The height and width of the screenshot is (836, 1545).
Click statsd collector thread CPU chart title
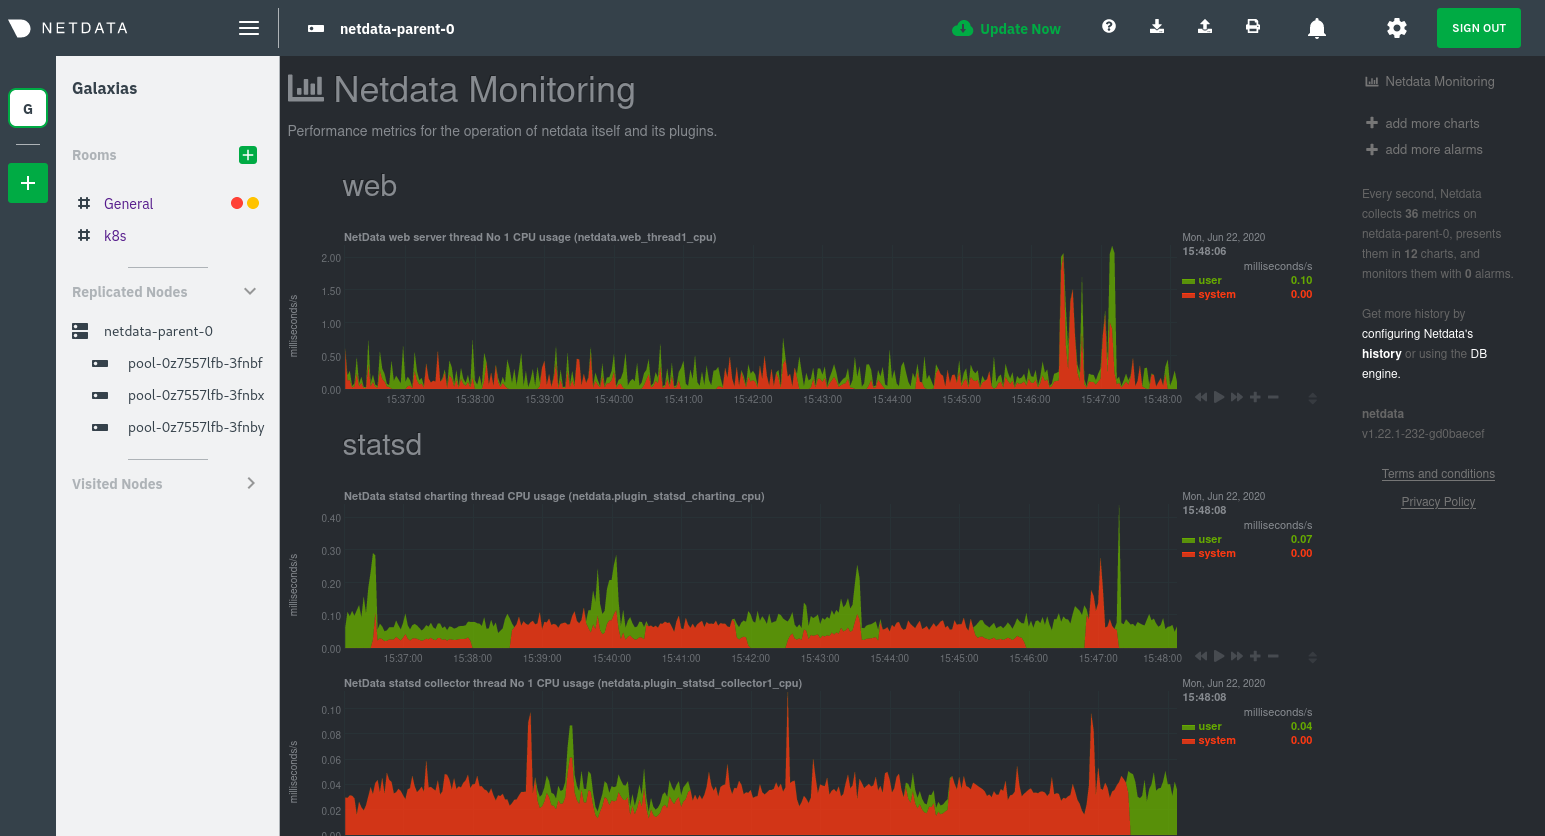(573, 684)
